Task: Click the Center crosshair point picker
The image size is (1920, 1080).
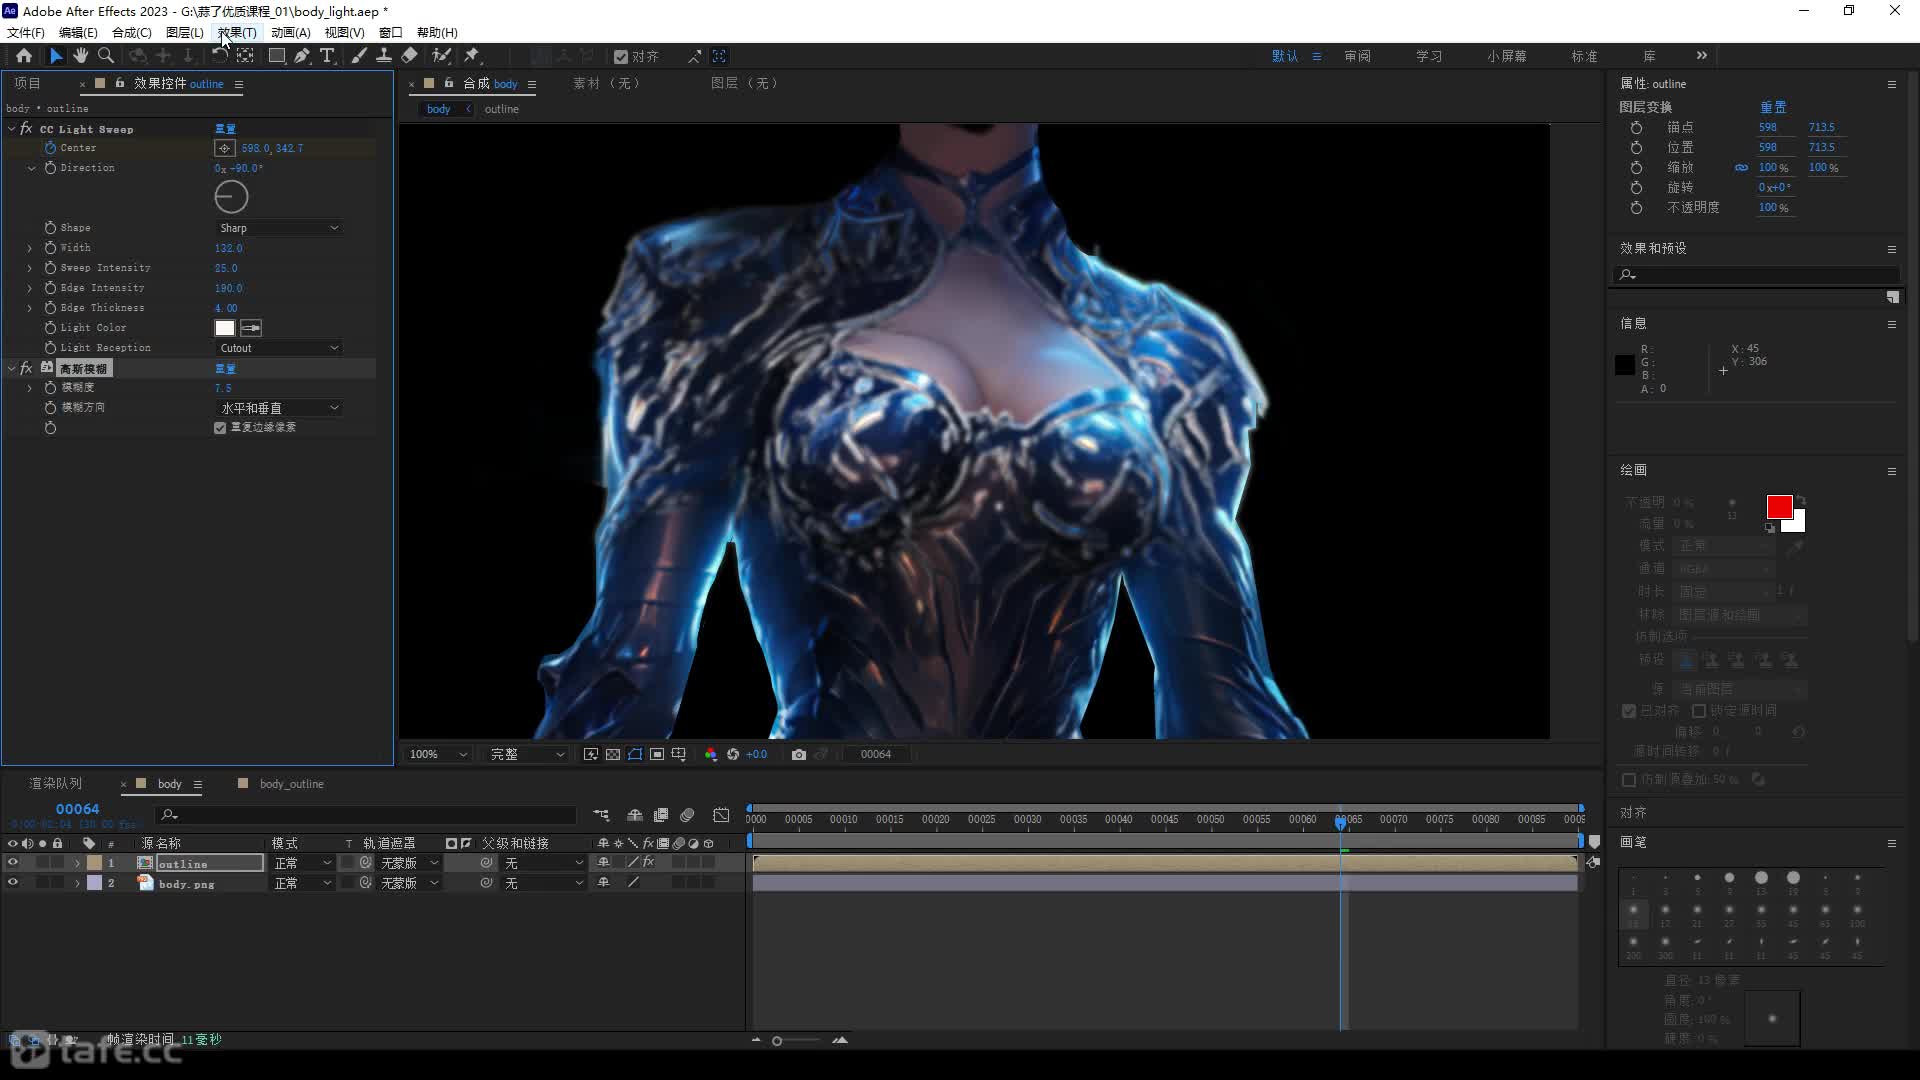Action: [225, 148]
